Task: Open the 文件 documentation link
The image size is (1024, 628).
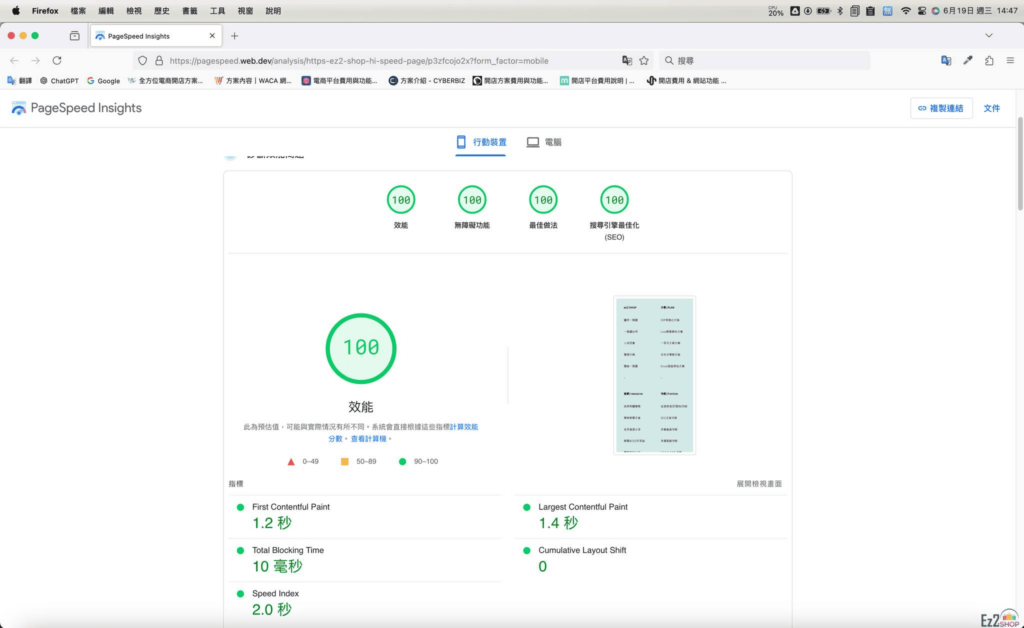Action: point(991,108)
